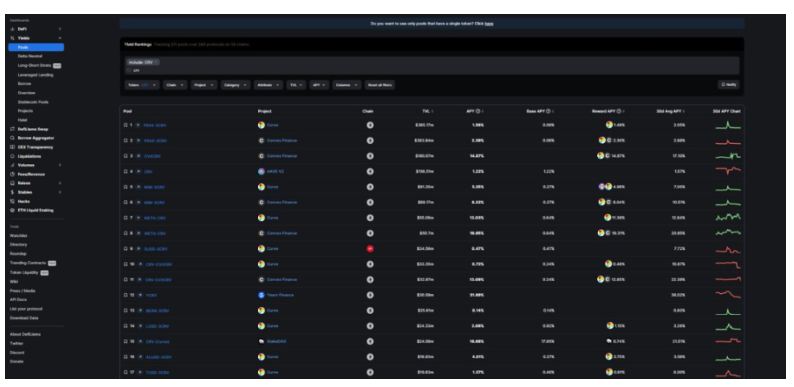The height and width of the screenshot is (387, 794).
Task: Click the 30d APY chart in row 4
Action: (x=728, y=171)
